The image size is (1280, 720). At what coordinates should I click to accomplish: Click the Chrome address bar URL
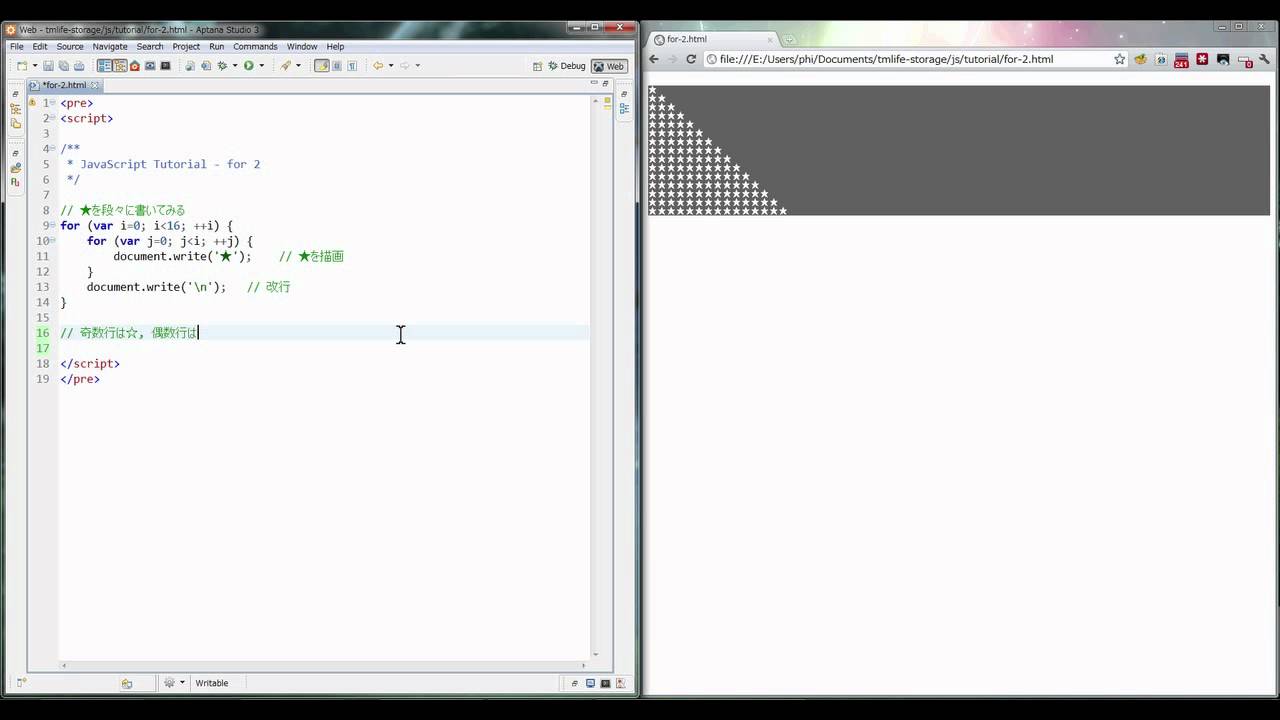pyautogui.click(x=886, y=59)
